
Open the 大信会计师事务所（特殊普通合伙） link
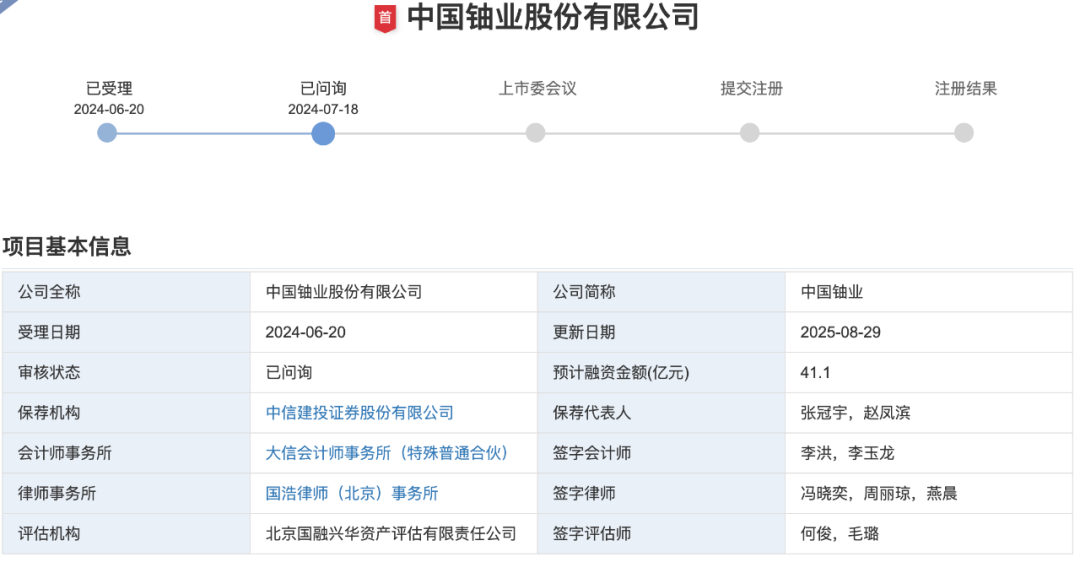(387, 453)
